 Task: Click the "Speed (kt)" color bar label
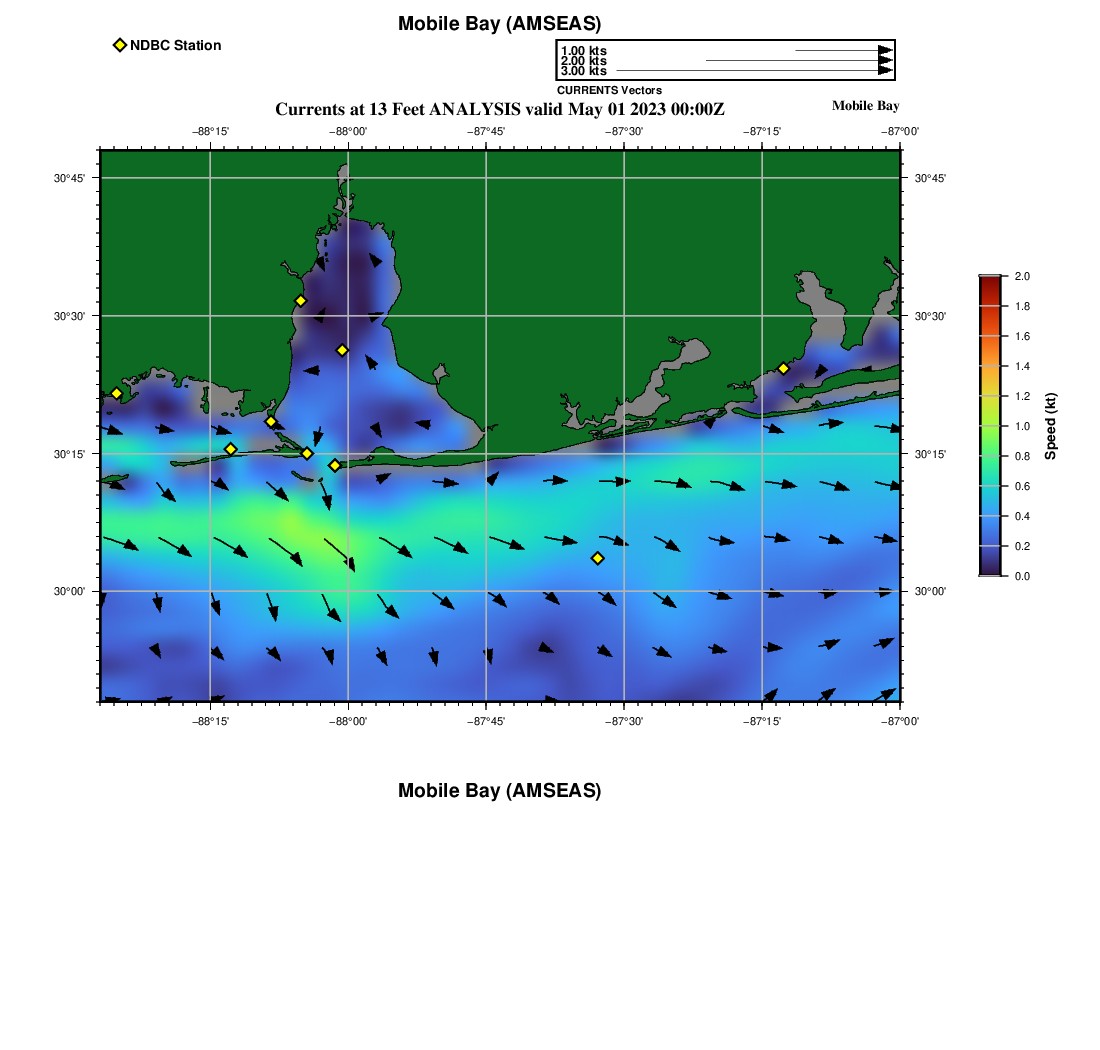pyautogui.click(x=1050, y=426)
